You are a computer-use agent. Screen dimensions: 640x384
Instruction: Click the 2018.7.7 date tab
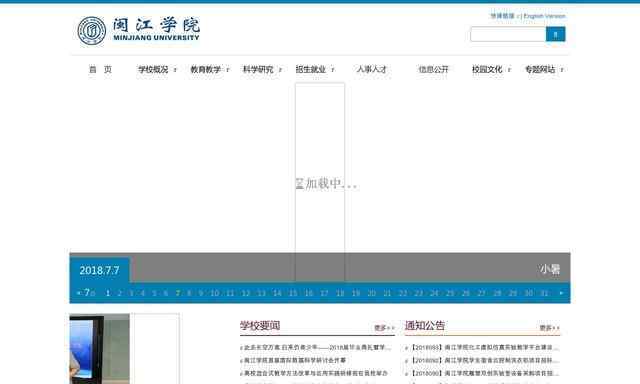pyautogui.click(x=100, y=270)
